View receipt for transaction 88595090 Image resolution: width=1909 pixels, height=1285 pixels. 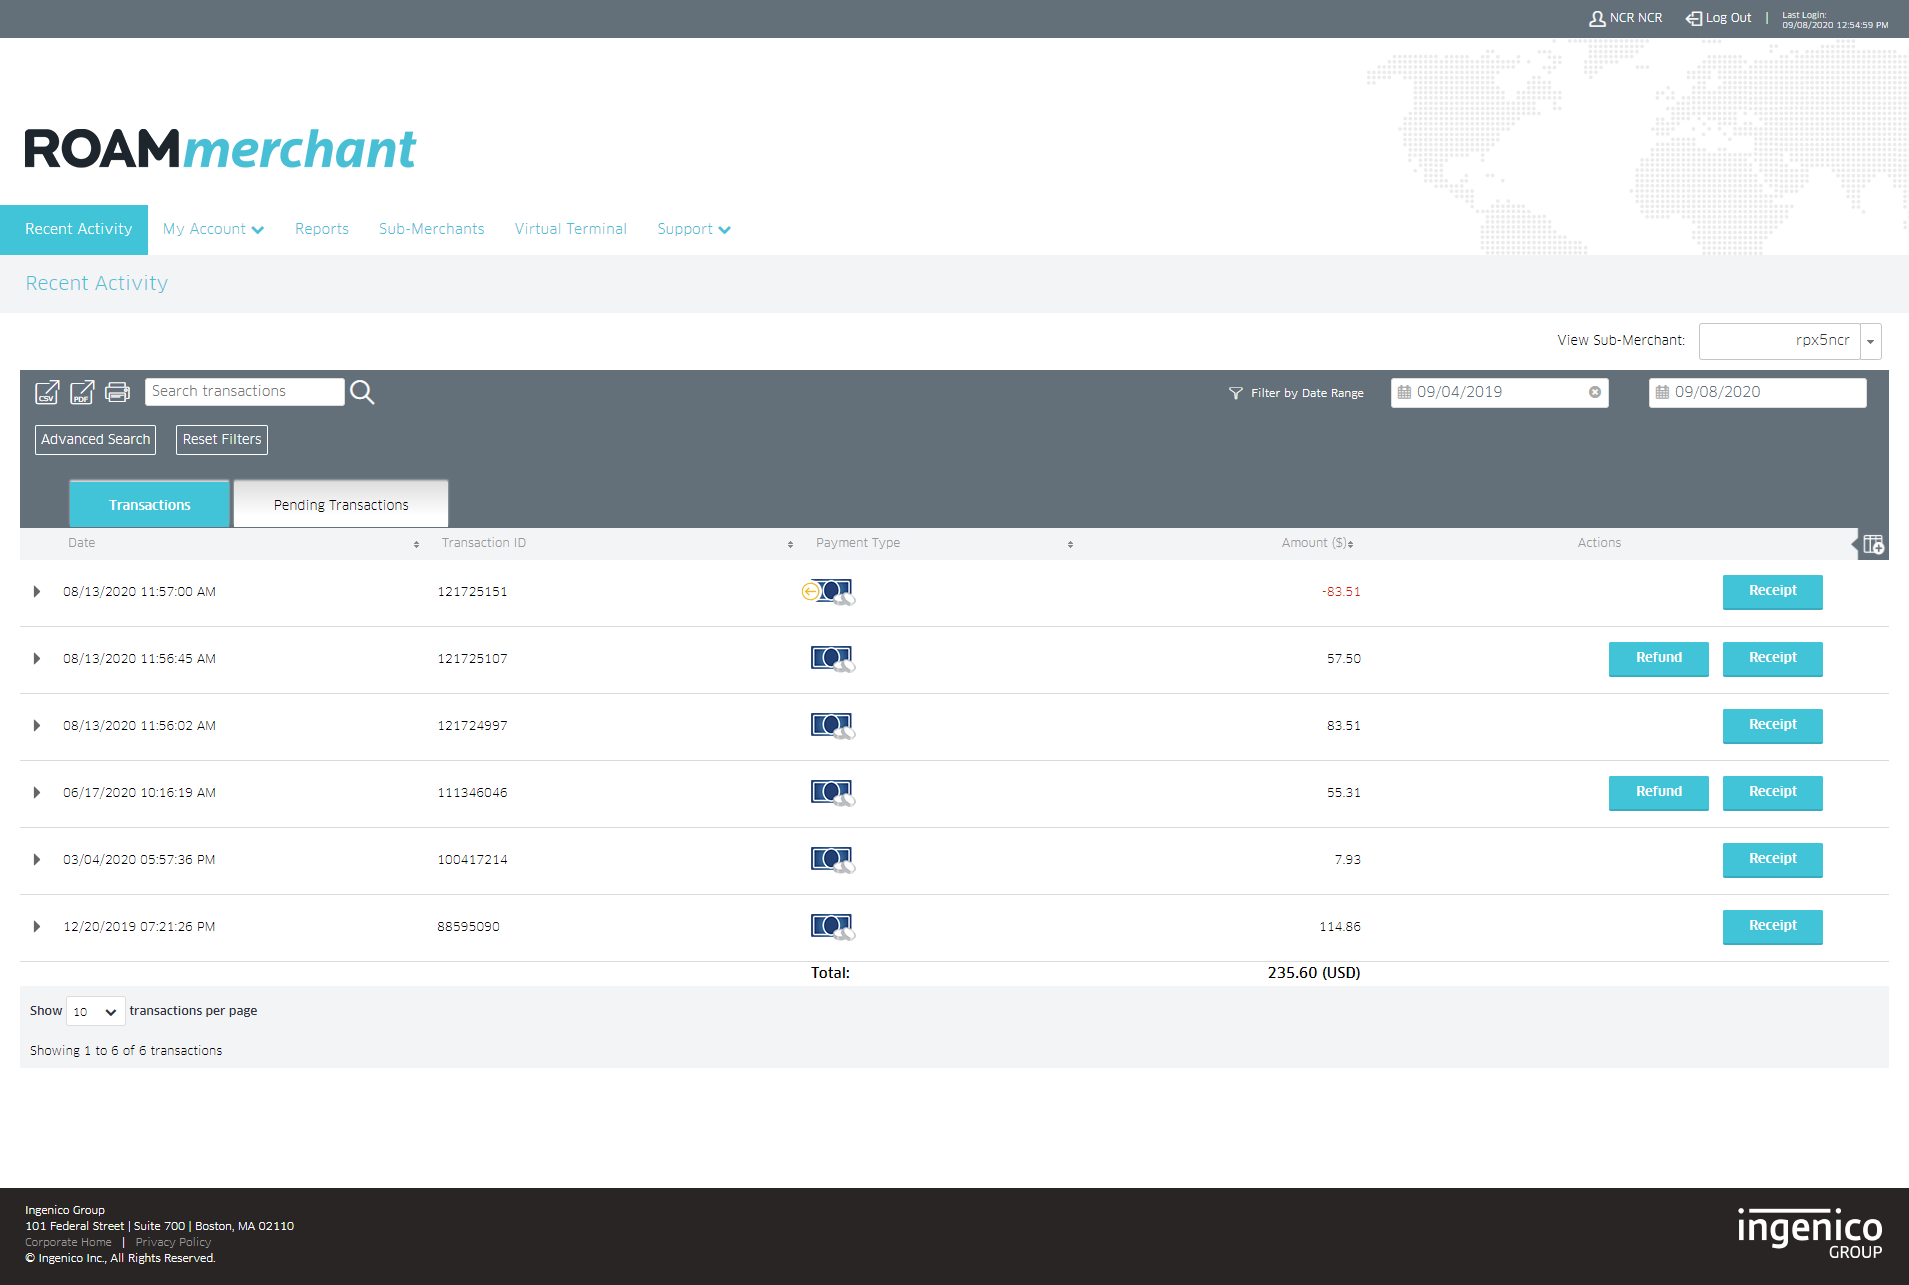click(x=1773, y=927)
